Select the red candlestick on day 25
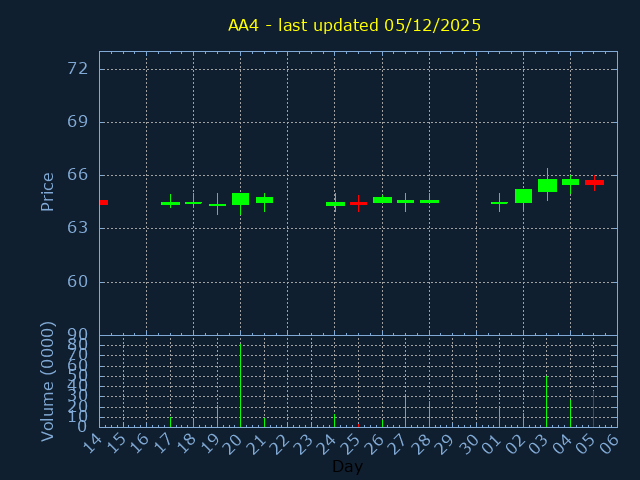The height and width of the screenshot is (480, 640). coord(358,203)
